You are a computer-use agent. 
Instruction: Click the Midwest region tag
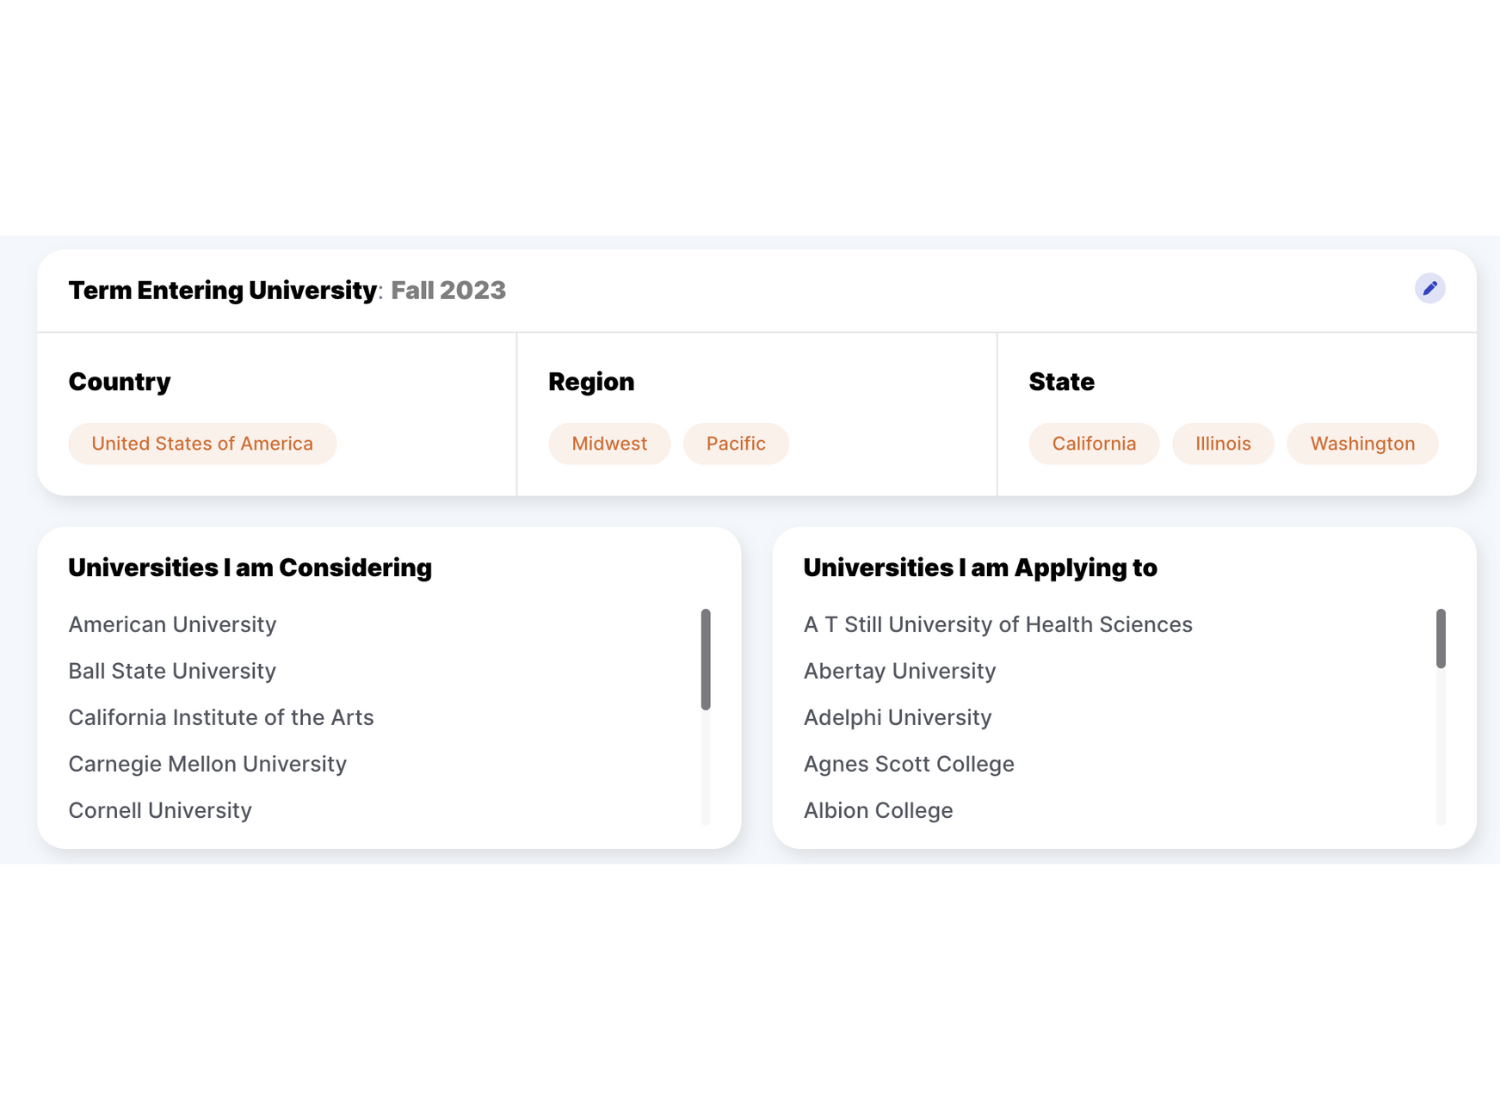click(x=609, y=443)
